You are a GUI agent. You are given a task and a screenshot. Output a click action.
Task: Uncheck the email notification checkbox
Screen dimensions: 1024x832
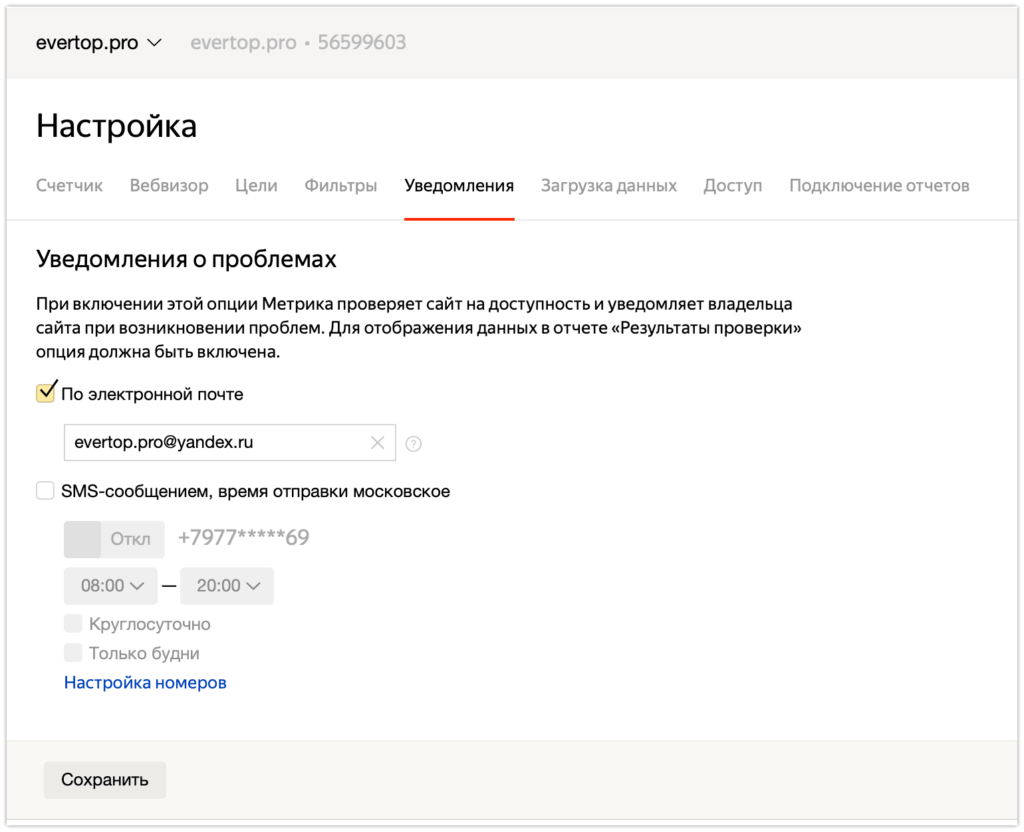click(x=46, y=394)
